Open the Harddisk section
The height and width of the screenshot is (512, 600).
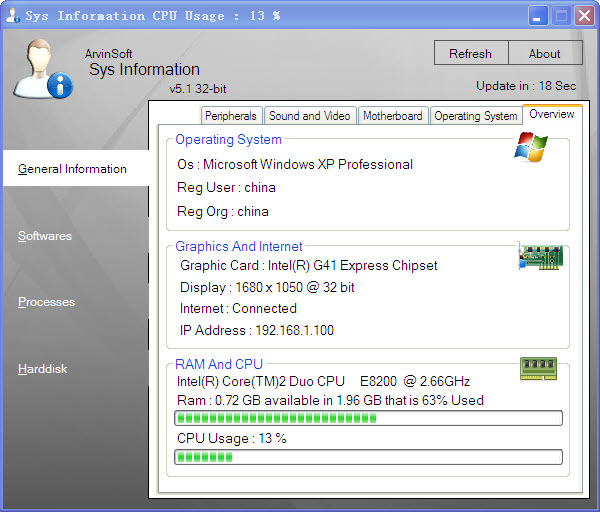[42, 369]
